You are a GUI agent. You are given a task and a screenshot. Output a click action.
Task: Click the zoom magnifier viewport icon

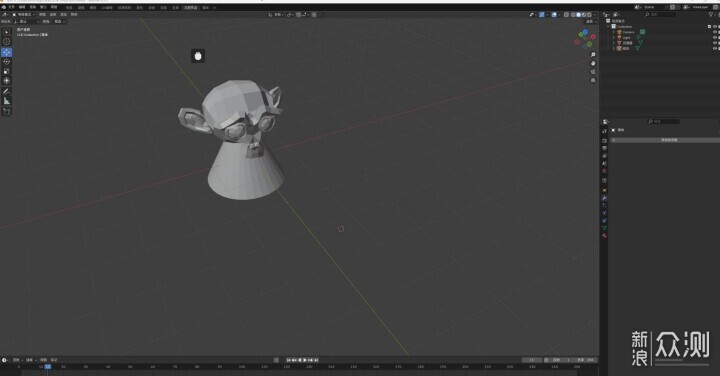(593, 55)
